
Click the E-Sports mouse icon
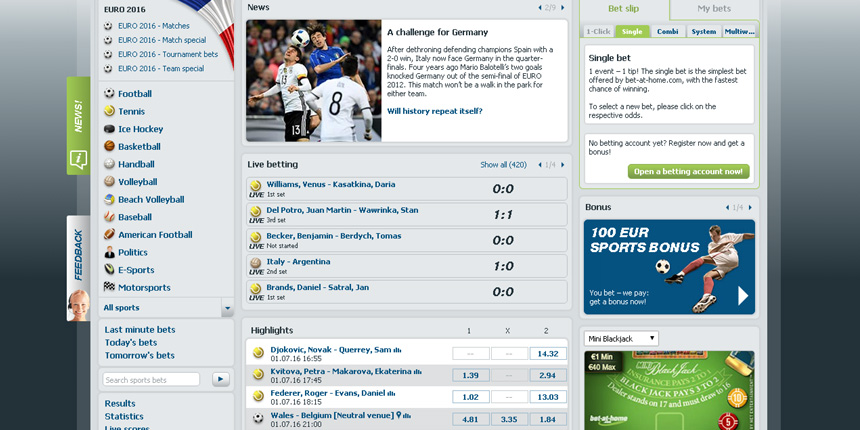(x=109, y=270)
